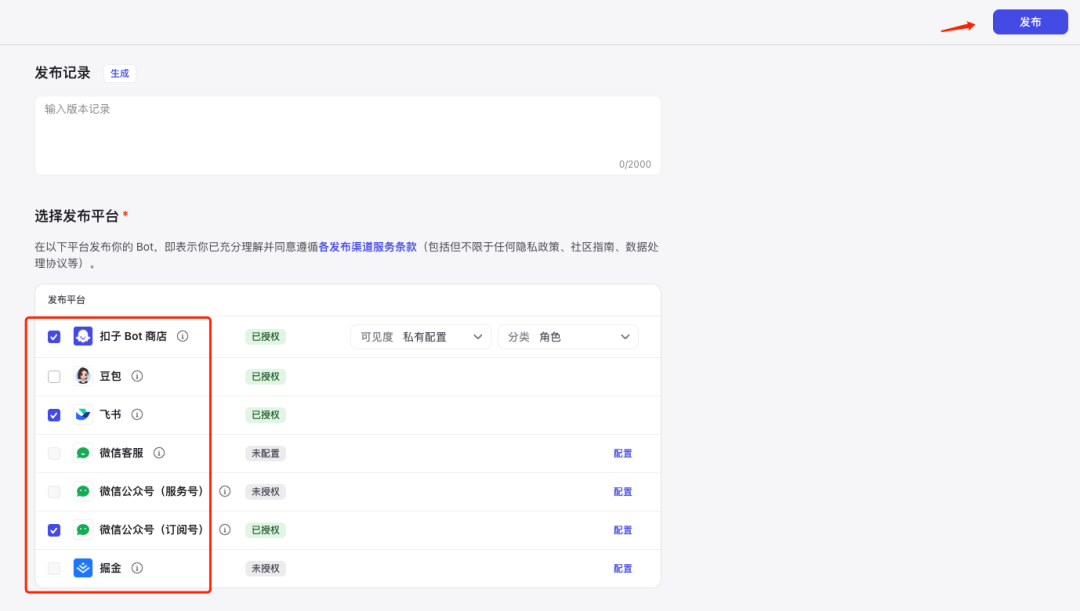The width and height of the screenshot is (1080, 611).
Task: Click the 微信公众号（服务号）icon
Action: point(83,491)
